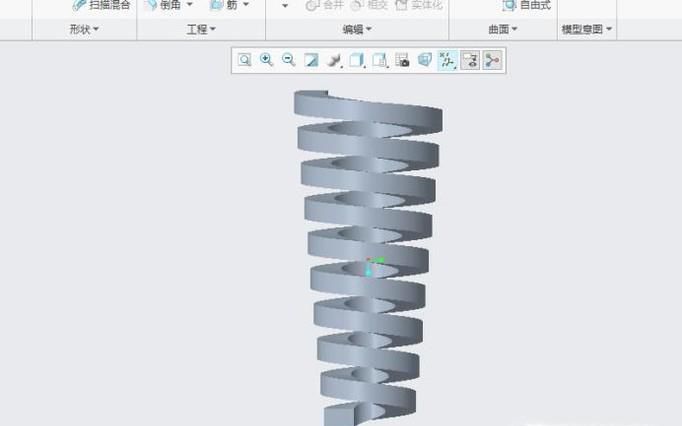Click the rendering appearance sphere icon
682x426 pixels.
click(x=335, y=60)
